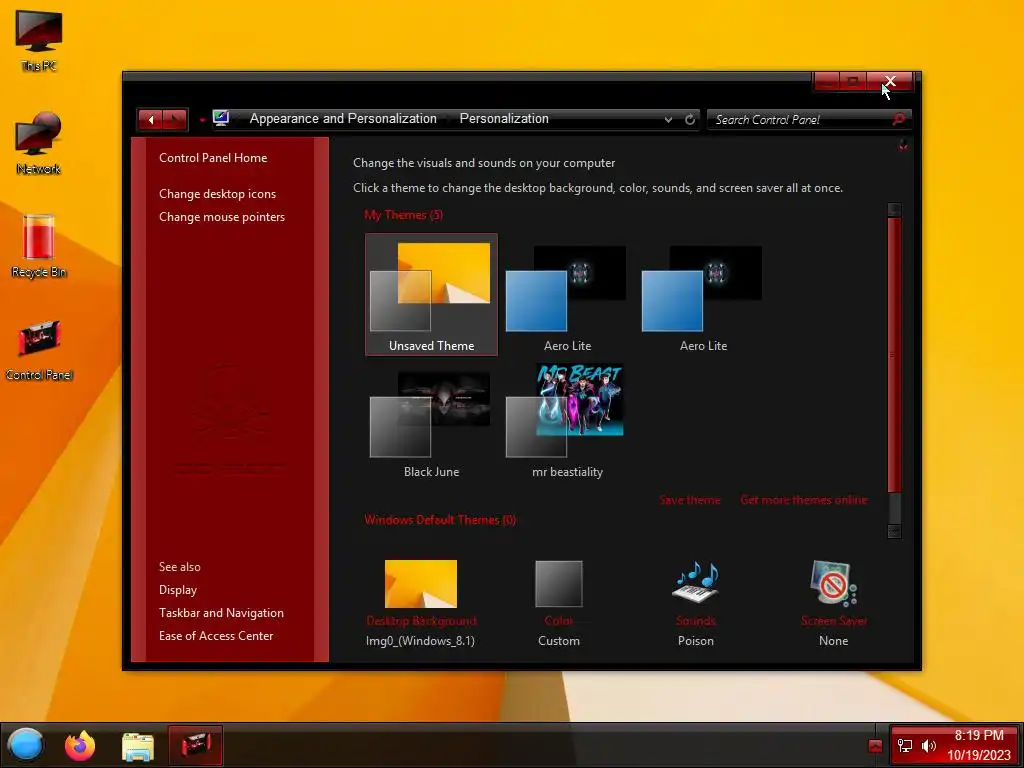The image size is (1024, 768).
Task: Launch Firefox from the taskbar
Action: 80,745
